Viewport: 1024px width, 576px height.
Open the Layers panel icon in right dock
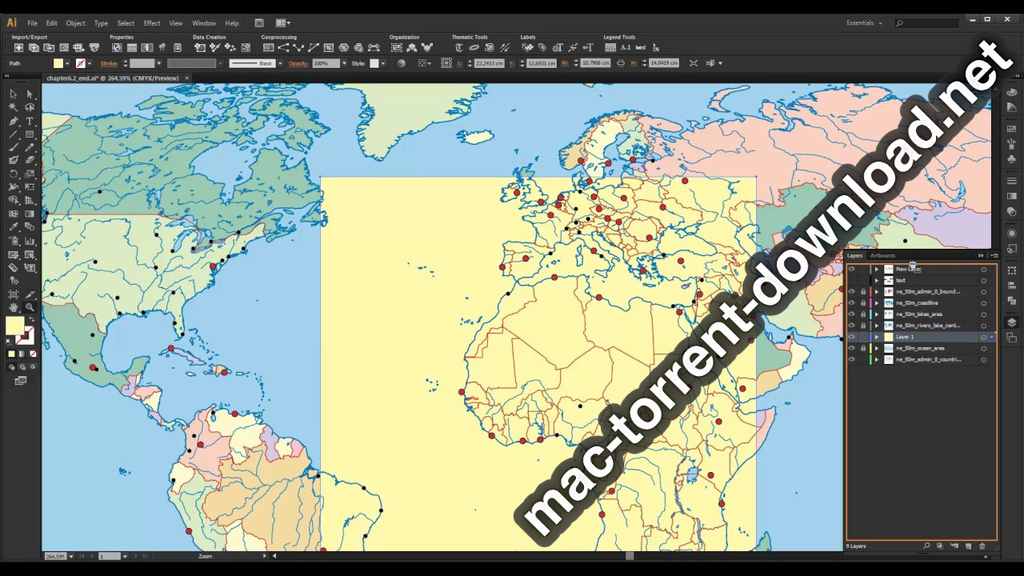click(x=1011, y=322)
